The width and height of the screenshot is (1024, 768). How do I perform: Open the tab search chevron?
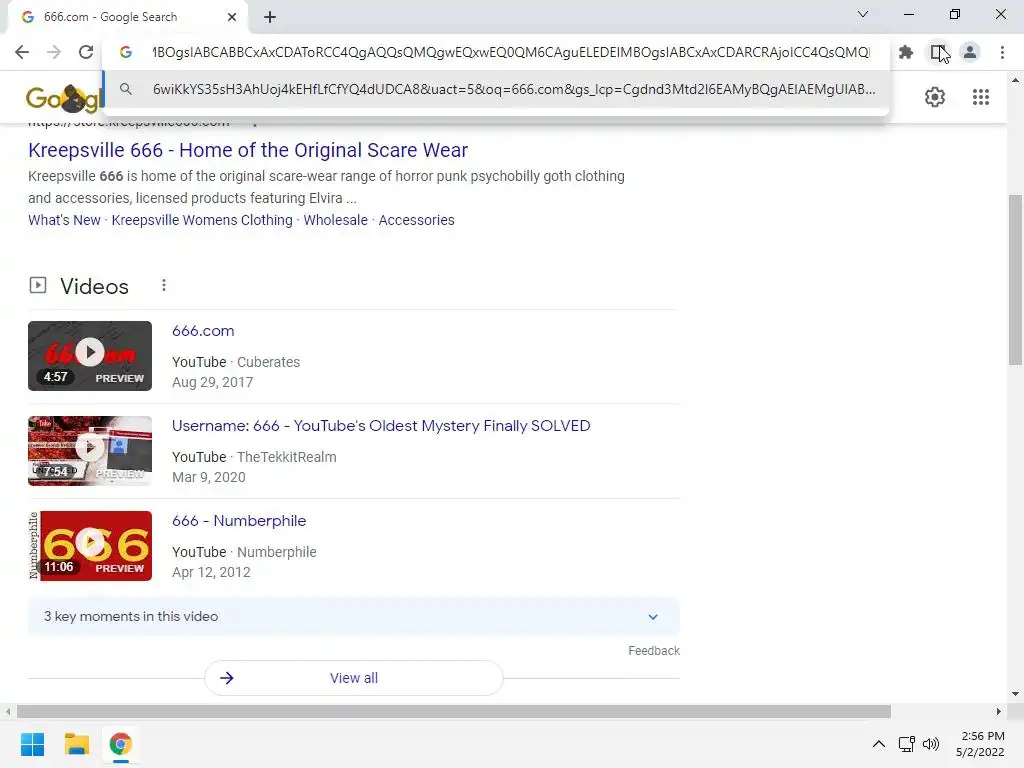(x=863, y=14)
